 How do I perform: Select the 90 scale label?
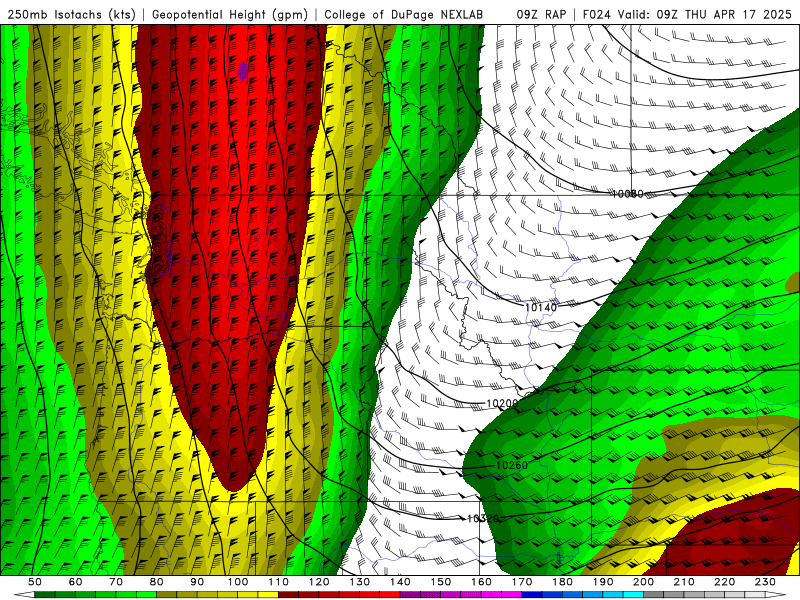click(x=197, y=582)
